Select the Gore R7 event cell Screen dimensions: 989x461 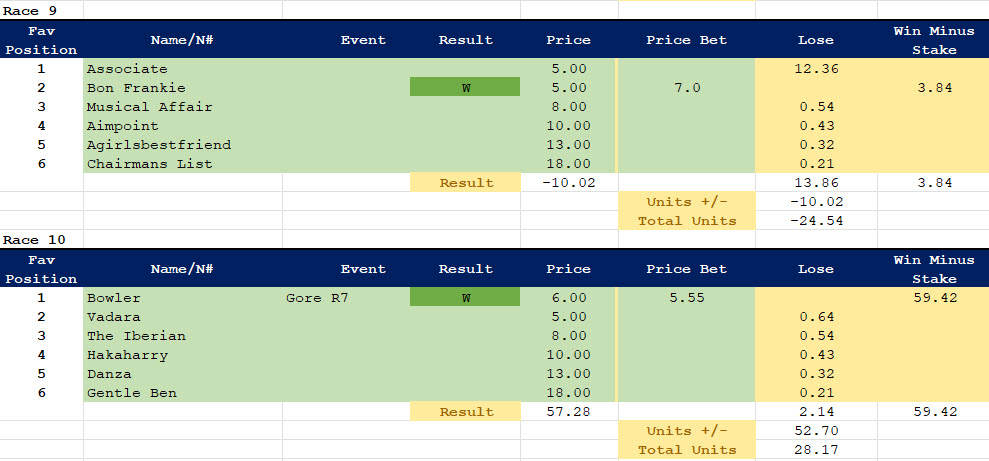(317, 298)
